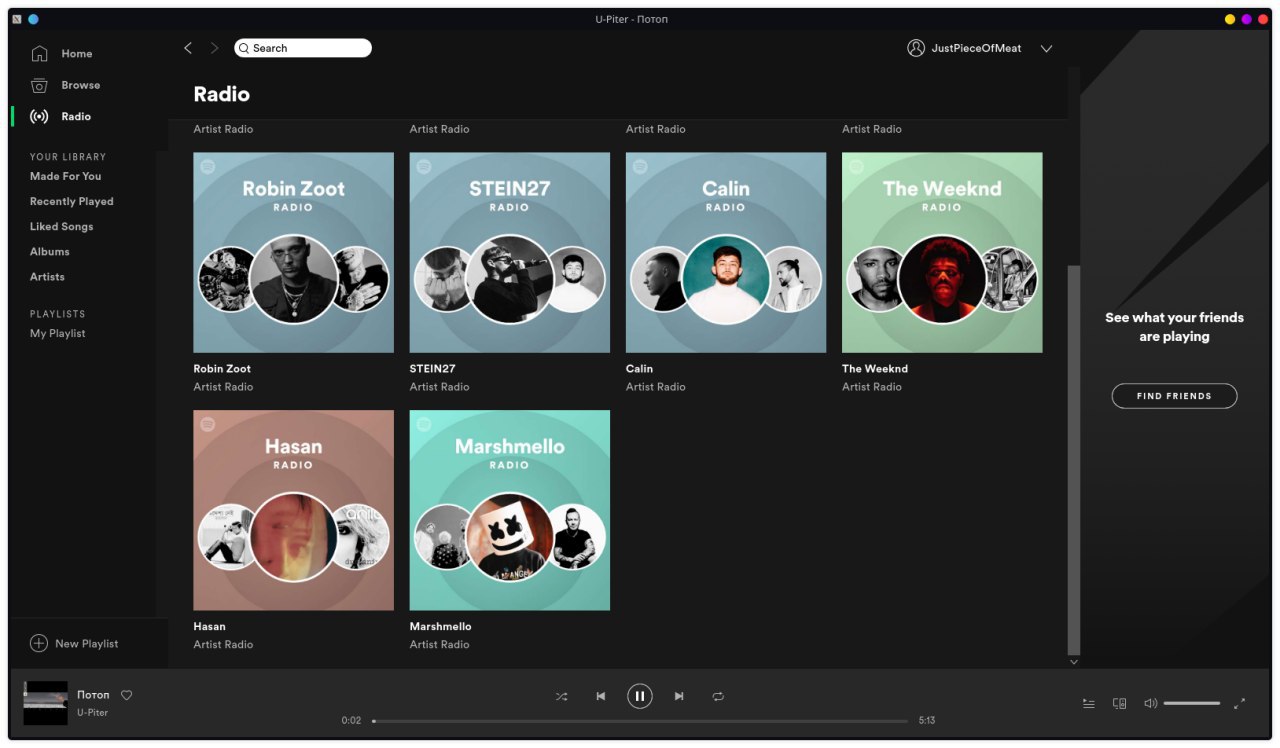
Task: Like the song with heart icon
Action: 127,695
